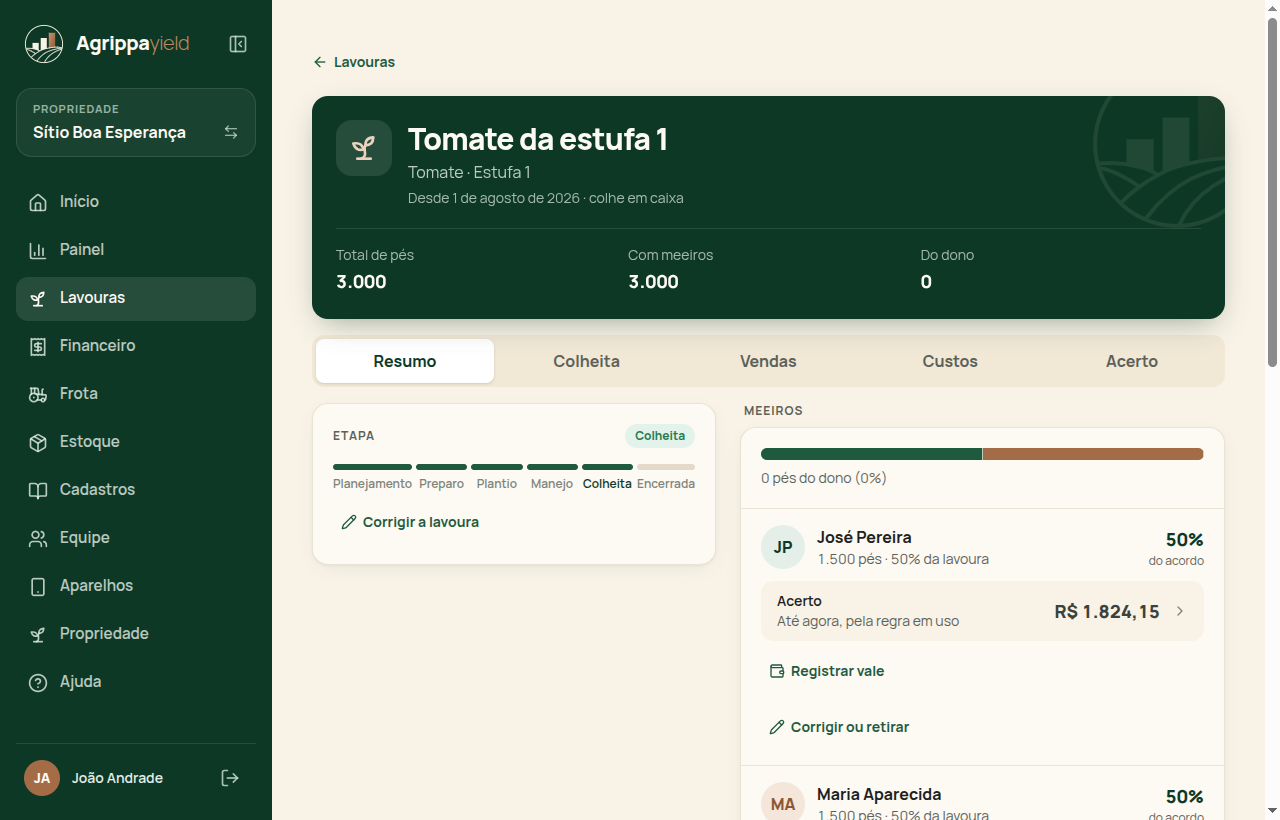Image resolution: width=1280 pixels, height=820 pixels.
Task: Click the Equipe people icon
Action: tap(38, 538)
